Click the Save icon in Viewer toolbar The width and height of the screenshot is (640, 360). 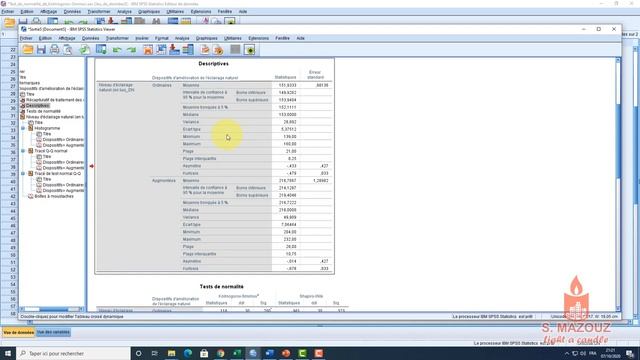tap(41, 50)
